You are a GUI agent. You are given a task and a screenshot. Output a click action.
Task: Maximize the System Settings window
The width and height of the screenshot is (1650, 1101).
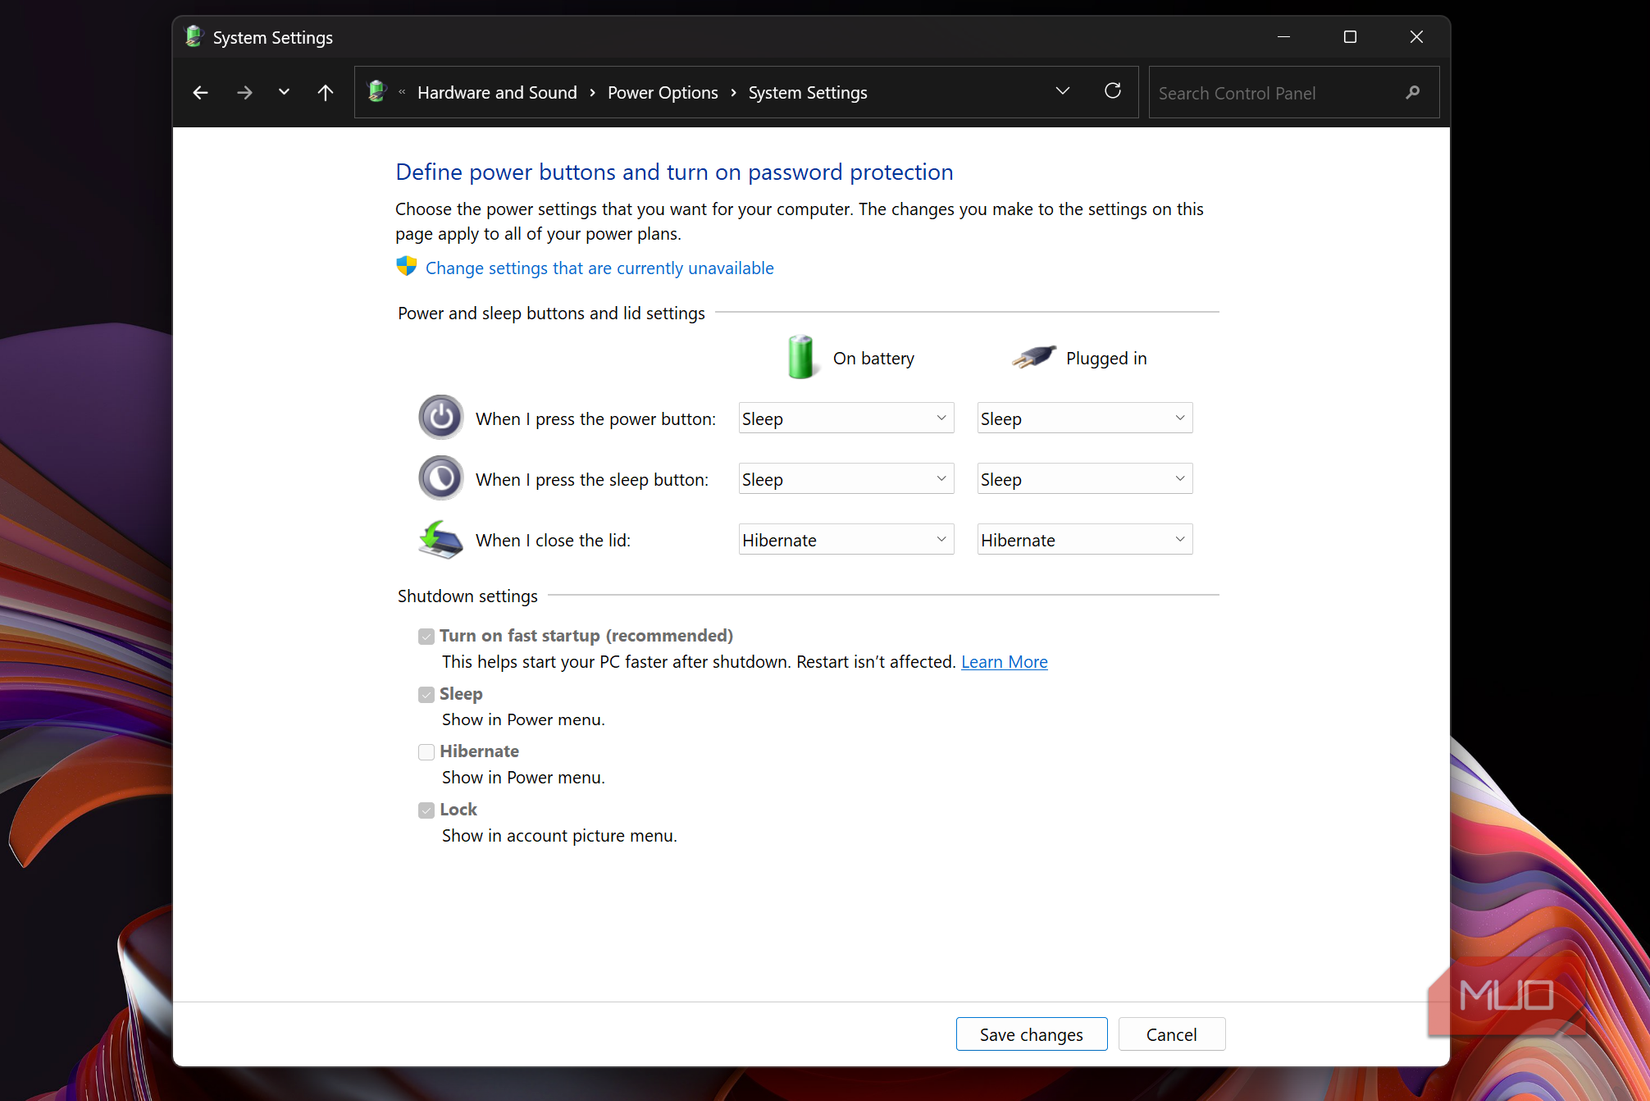[x=1350, y=37]
